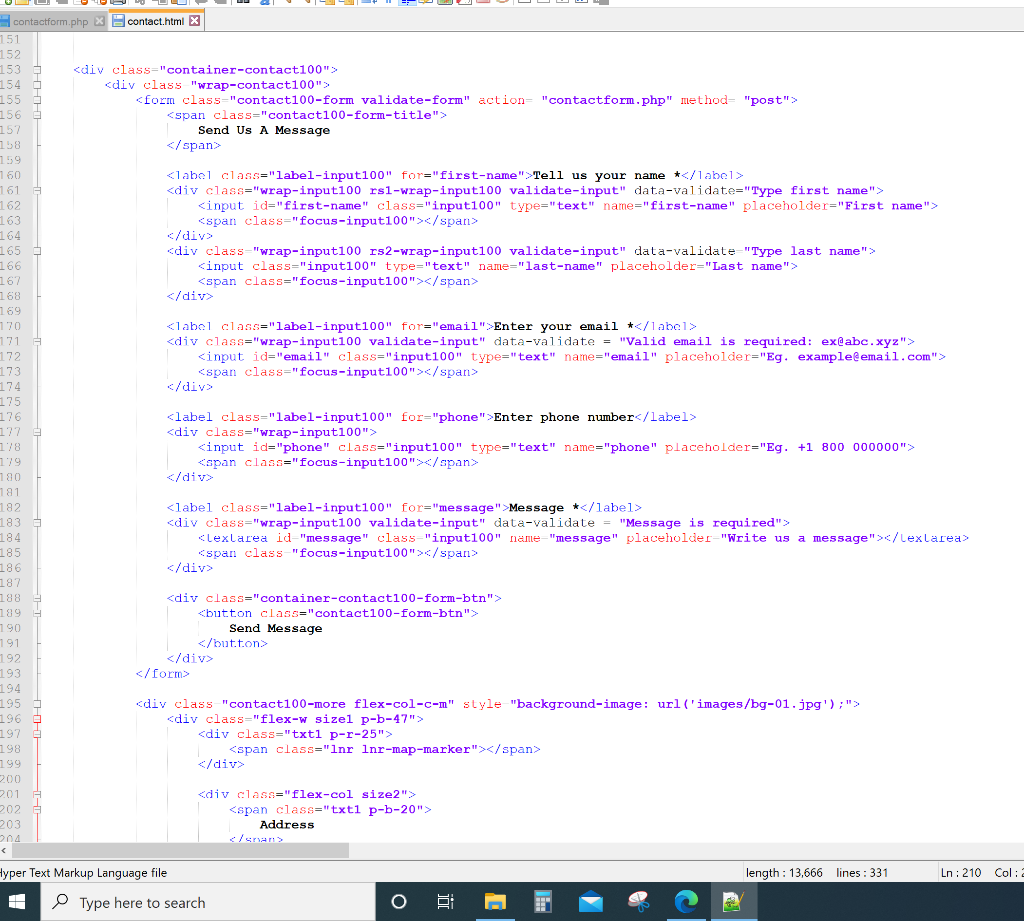The width and height of the screenshot is (1024, 921).
Task: Collapse the txt1 p-b-20 span at line 202
Action: [37, 810]
